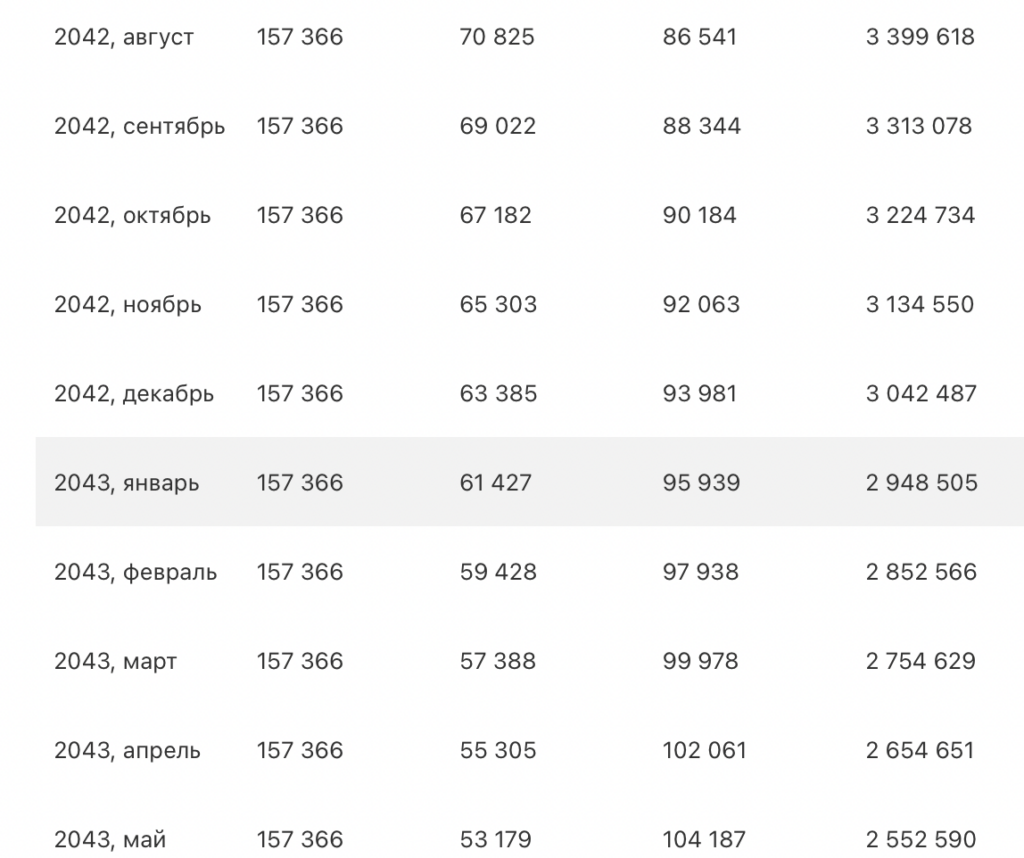Select the "2043, март" date cell
This screenshot has height=858, width=1024.
click(115, 661)
